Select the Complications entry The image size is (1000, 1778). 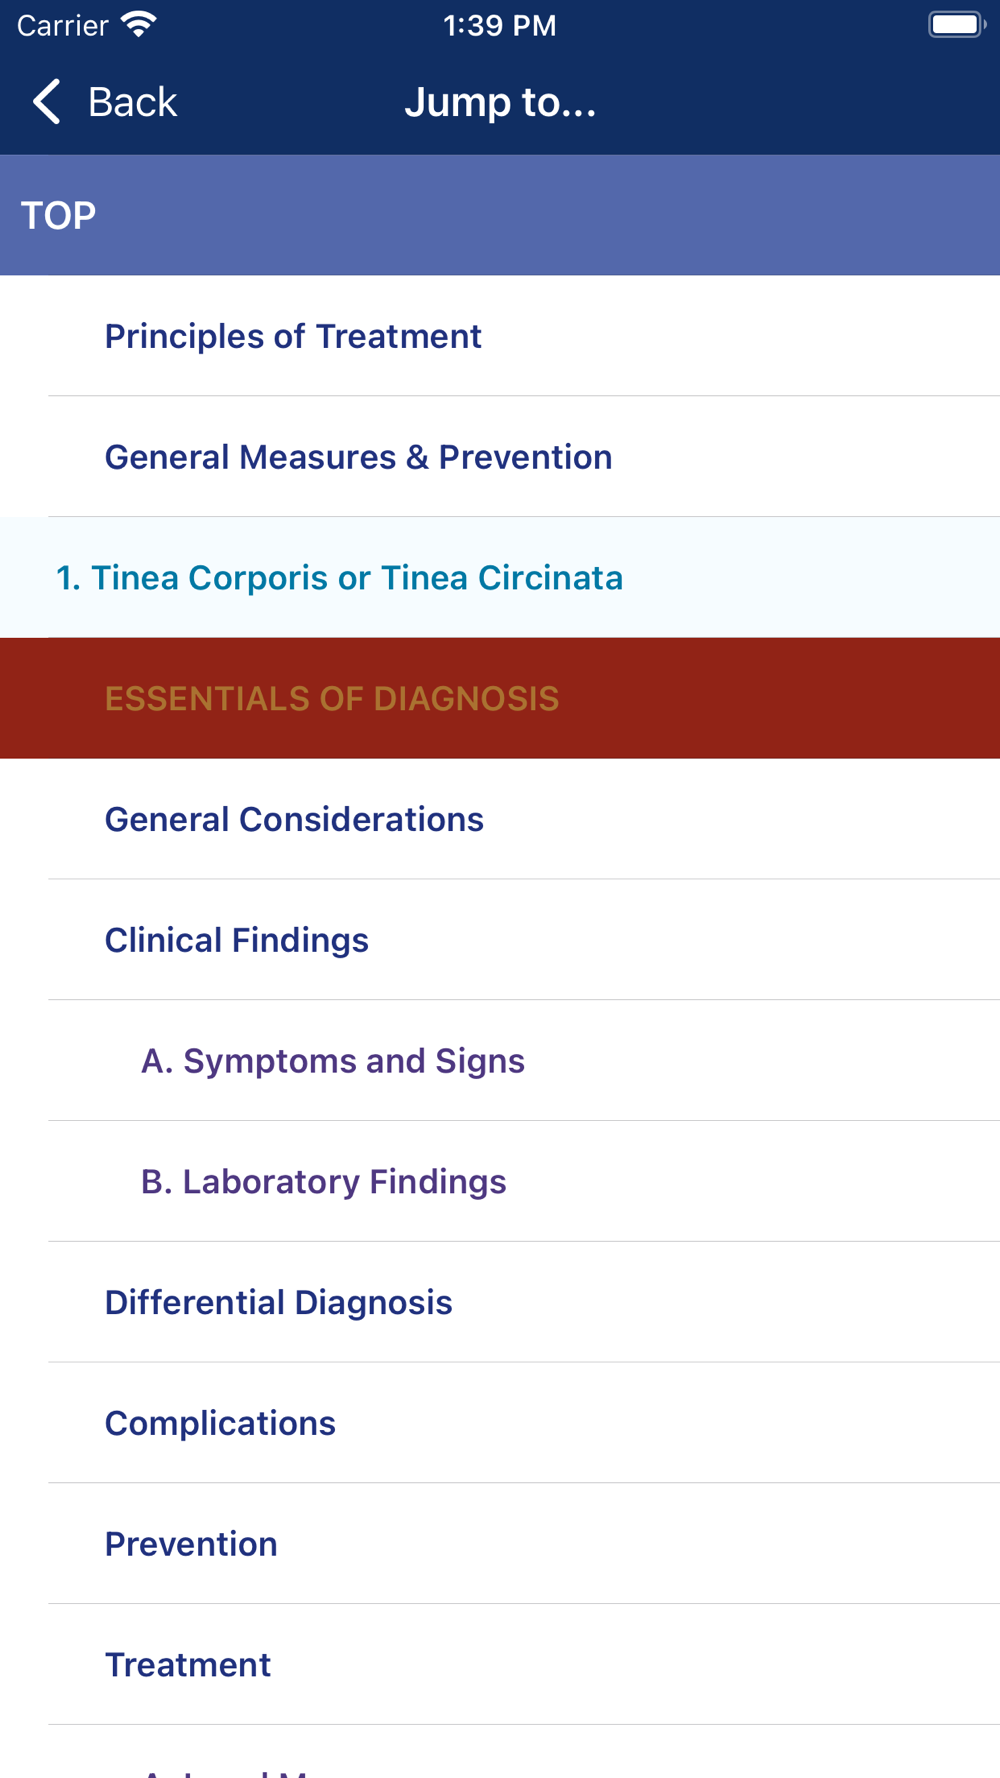click(x=500, y=1423)
